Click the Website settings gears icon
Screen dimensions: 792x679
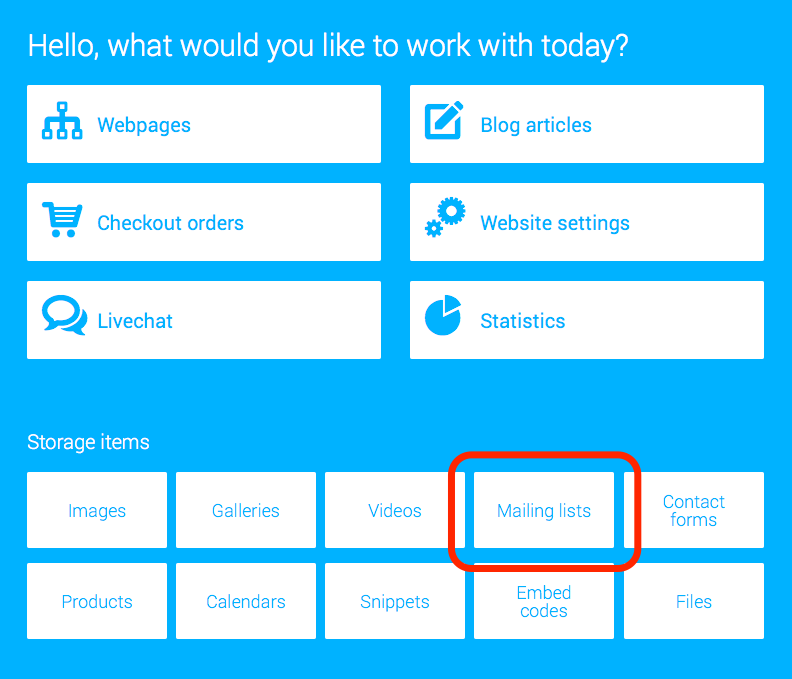pyautogui.click(x=445, y=217)
